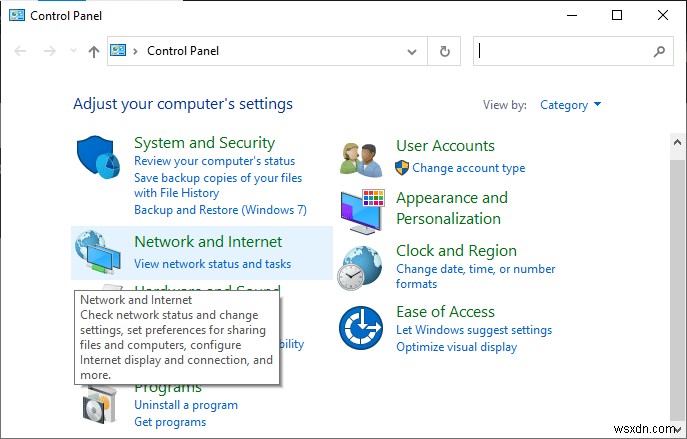Open the Ease of Access icon
Viewport: 687px width, 439px height.
click(x=360, y=327)
